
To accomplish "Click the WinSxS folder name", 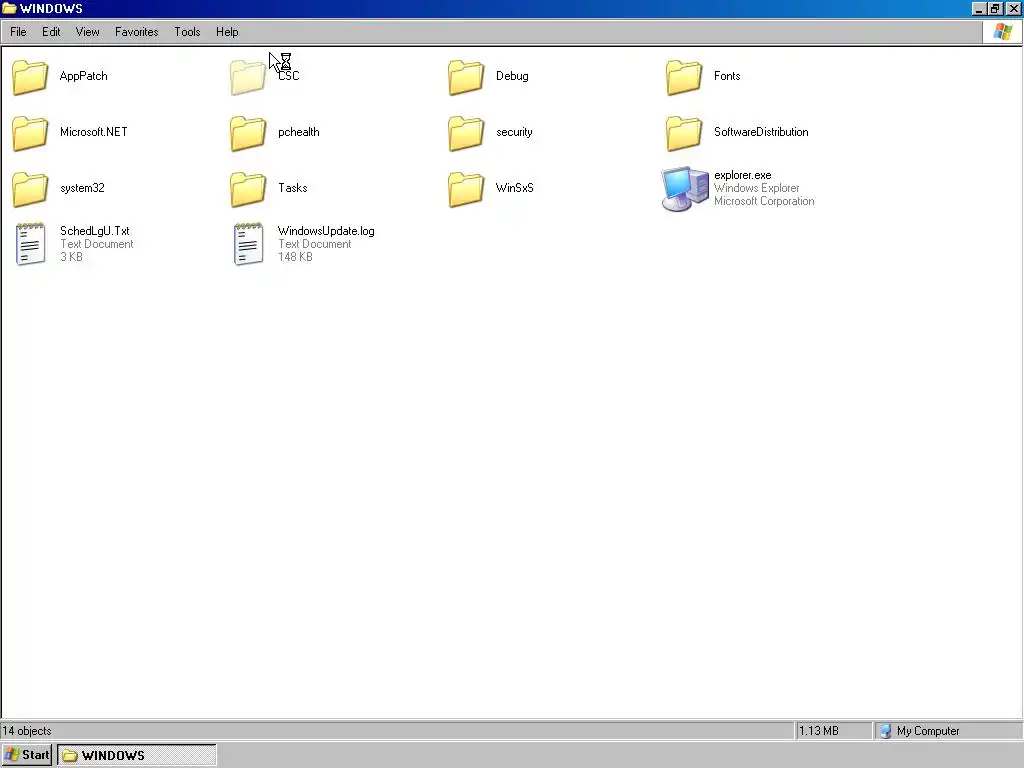I will [x=515, y=188].
